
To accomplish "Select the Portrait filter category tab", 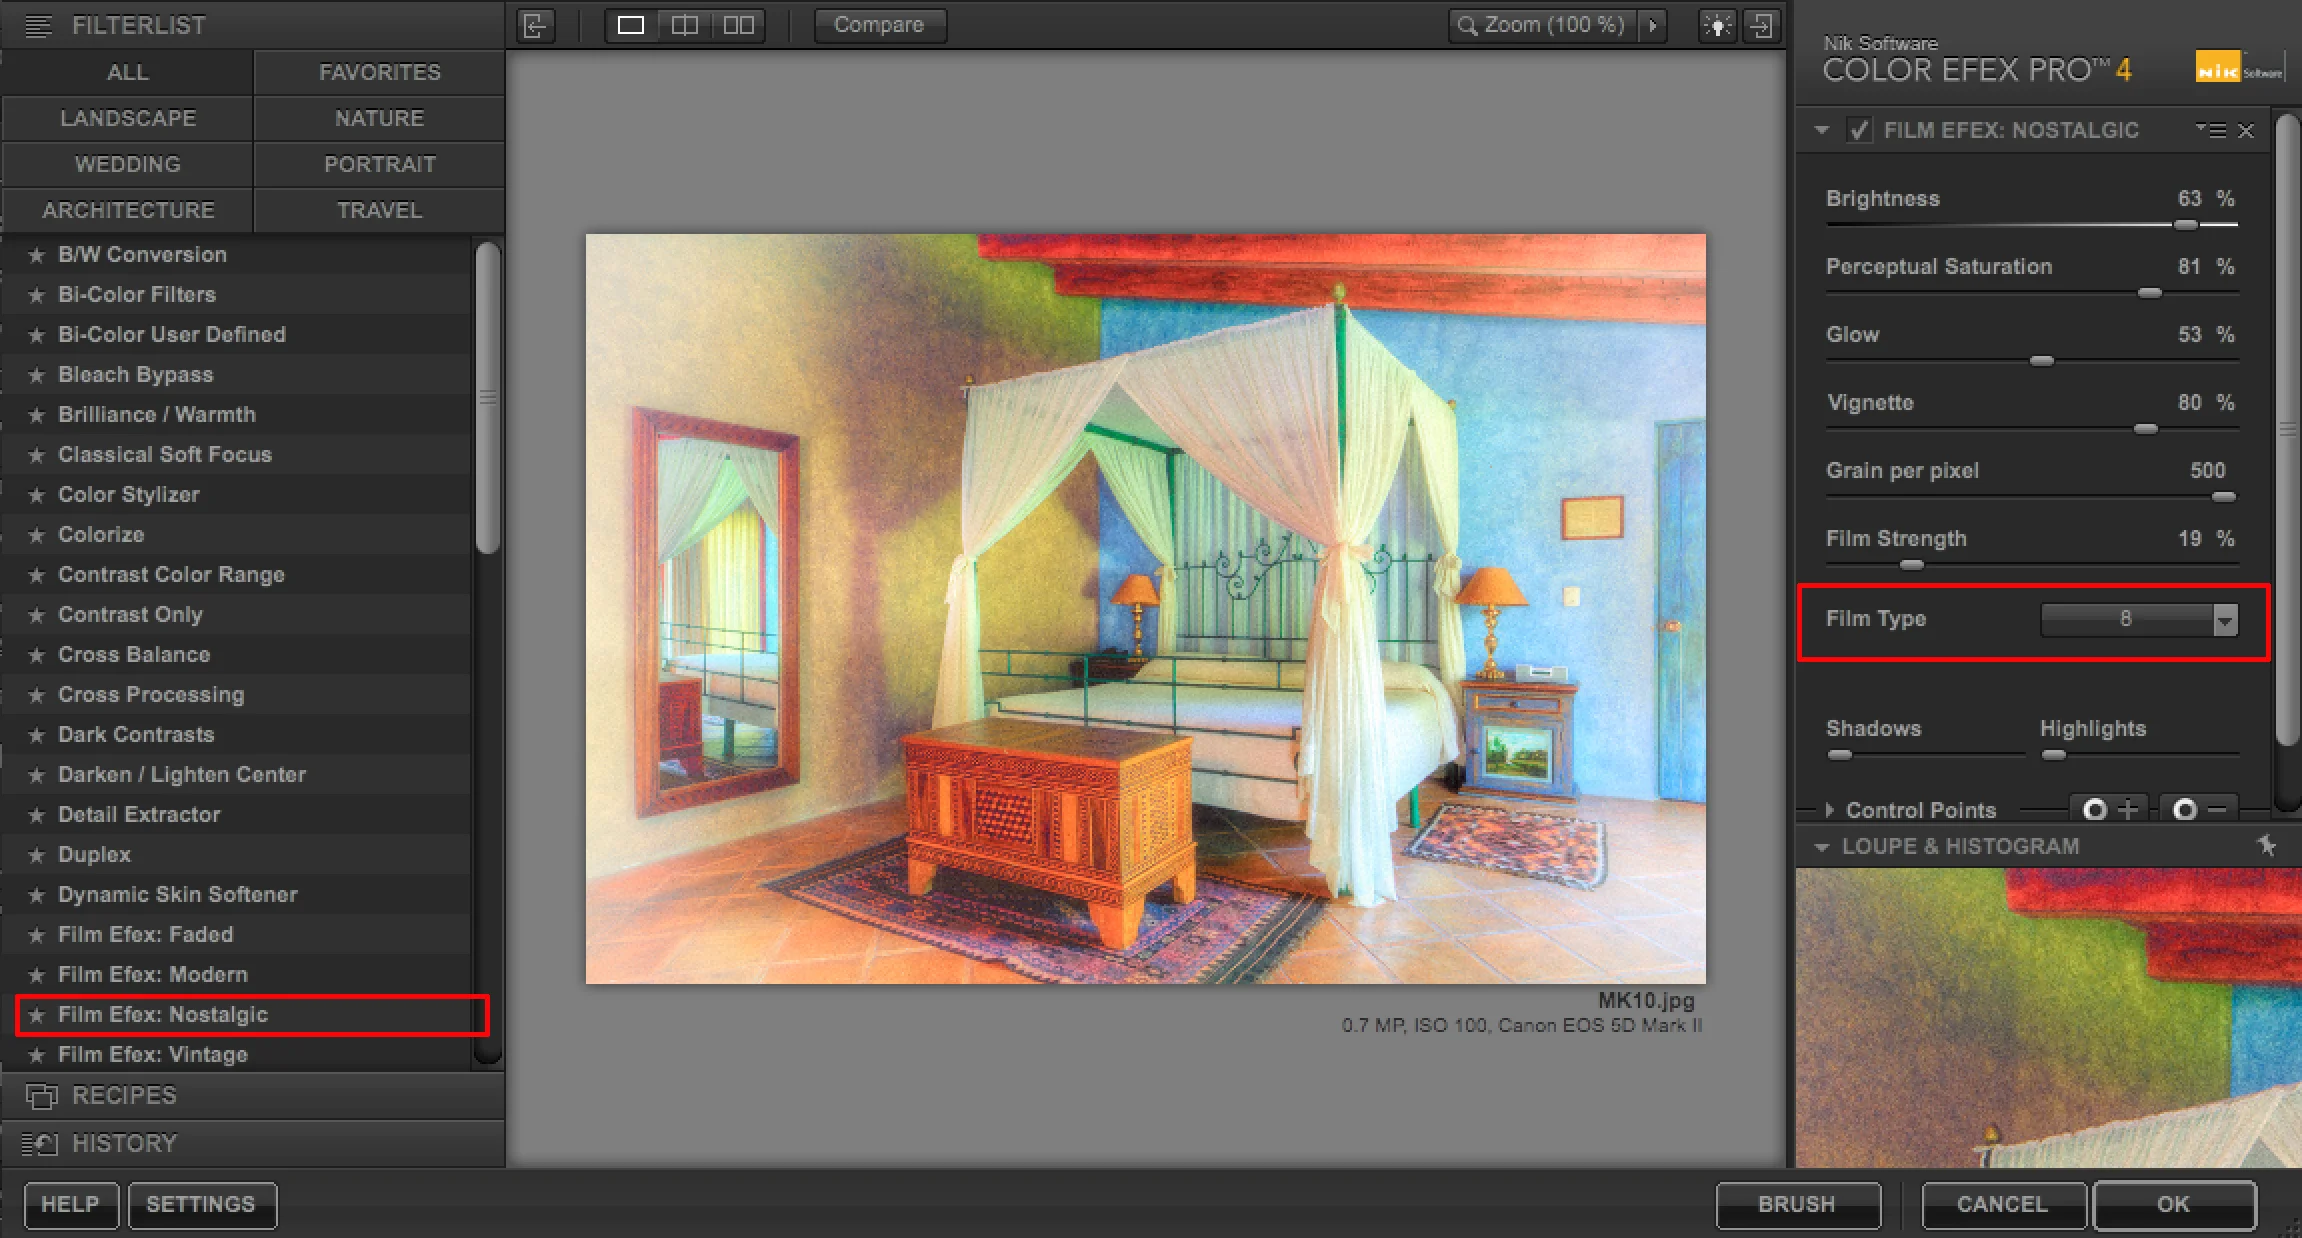I will 379,164.
